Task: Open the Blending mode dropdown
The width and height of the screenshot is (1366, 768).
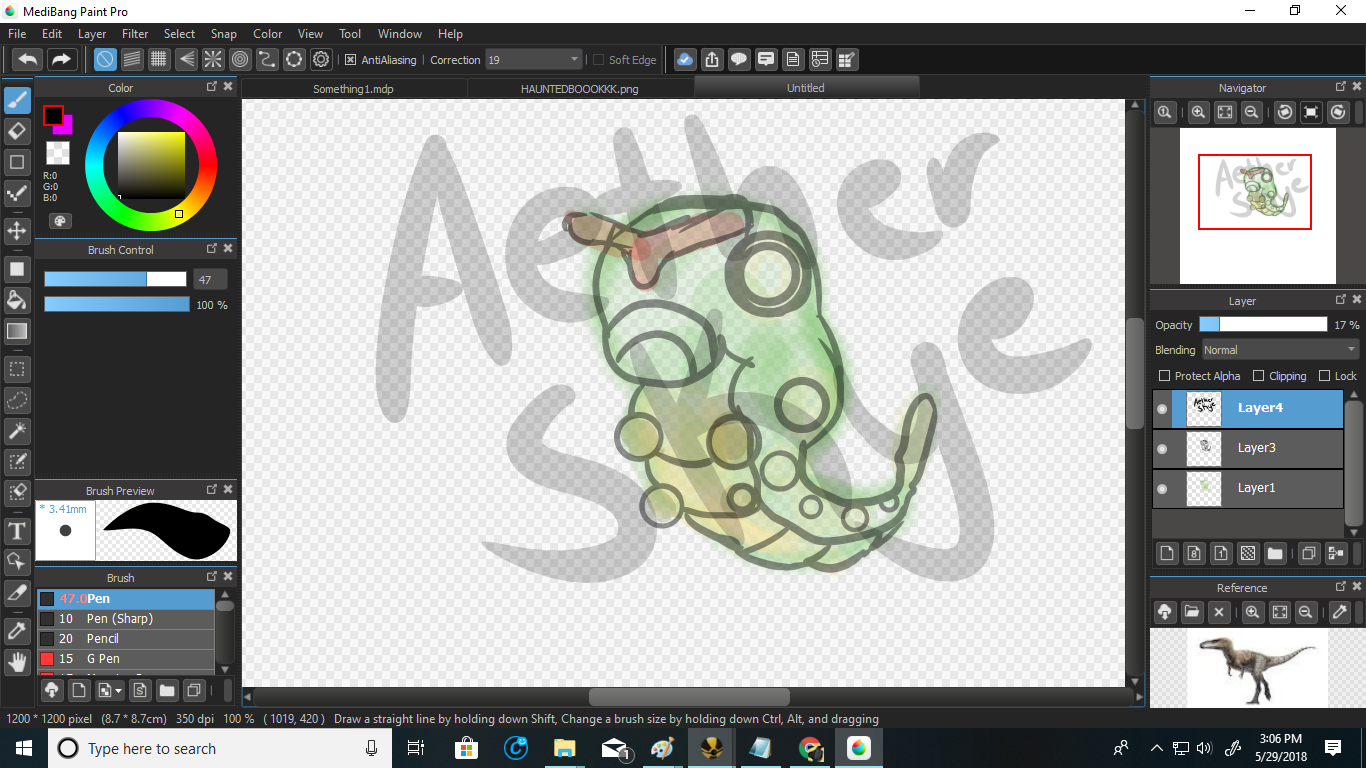Action: 1280,350
